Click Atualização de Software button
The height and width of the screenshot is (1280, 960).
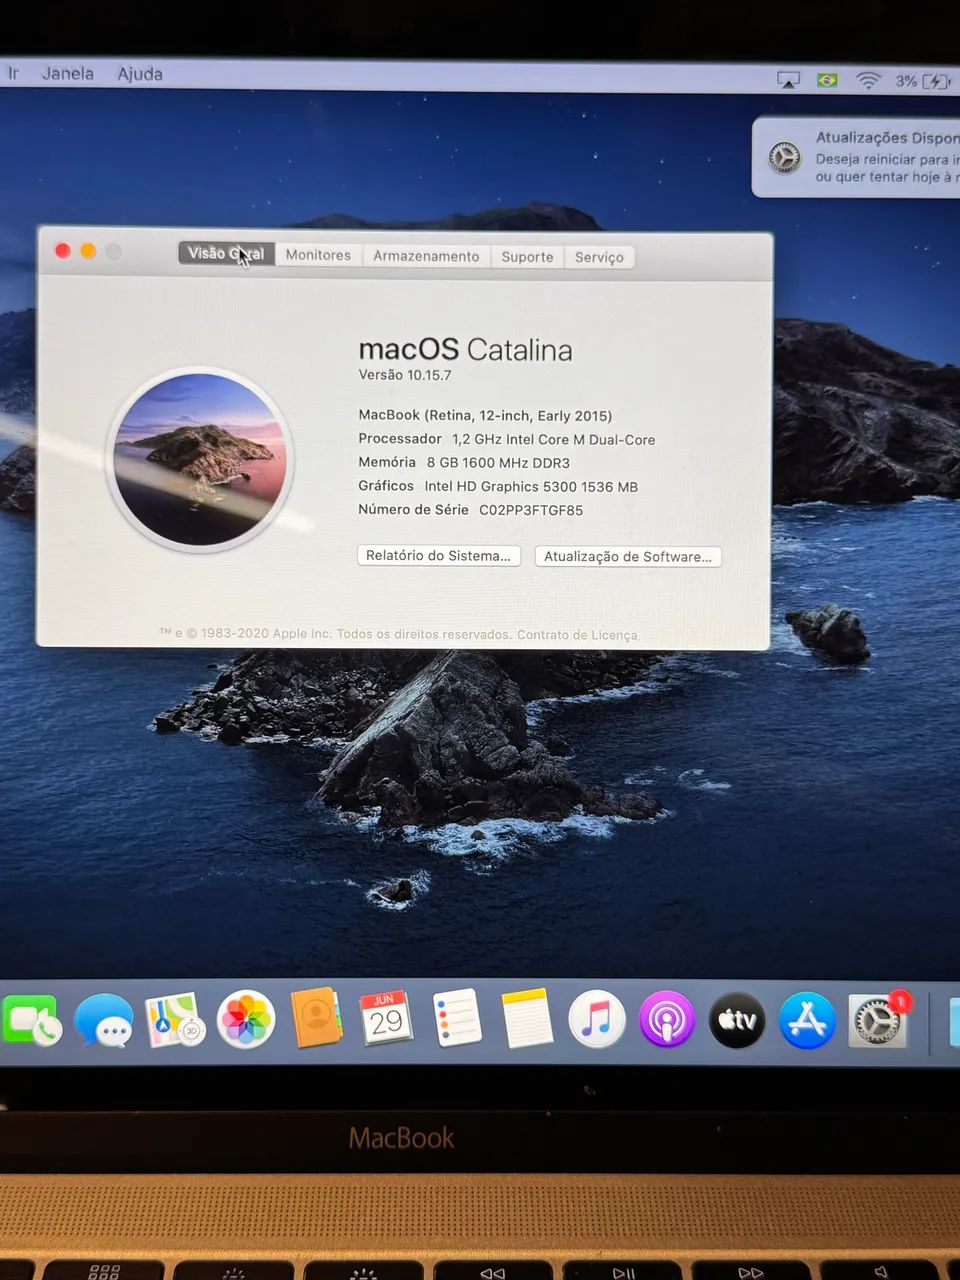[x=628, y=556]
